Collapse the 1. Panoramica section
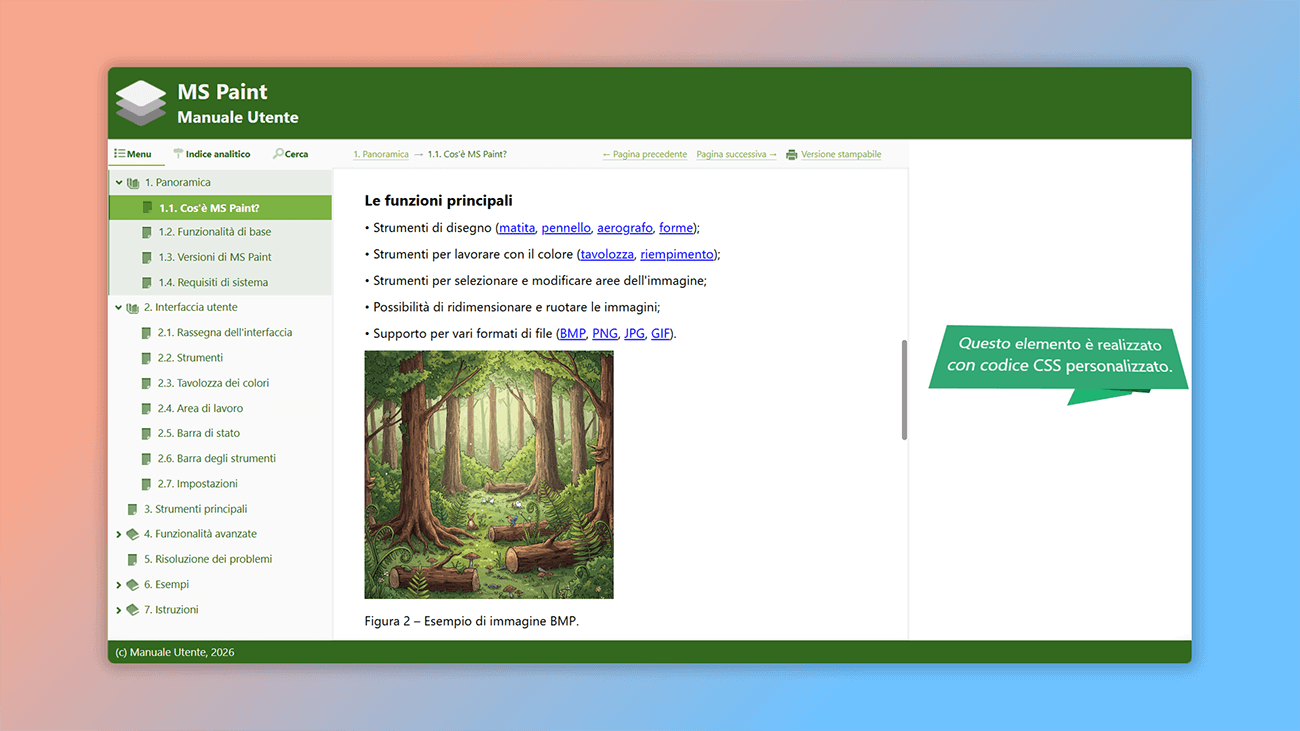The width and height of the screenshot is (1300, 731). click(118, 181)
